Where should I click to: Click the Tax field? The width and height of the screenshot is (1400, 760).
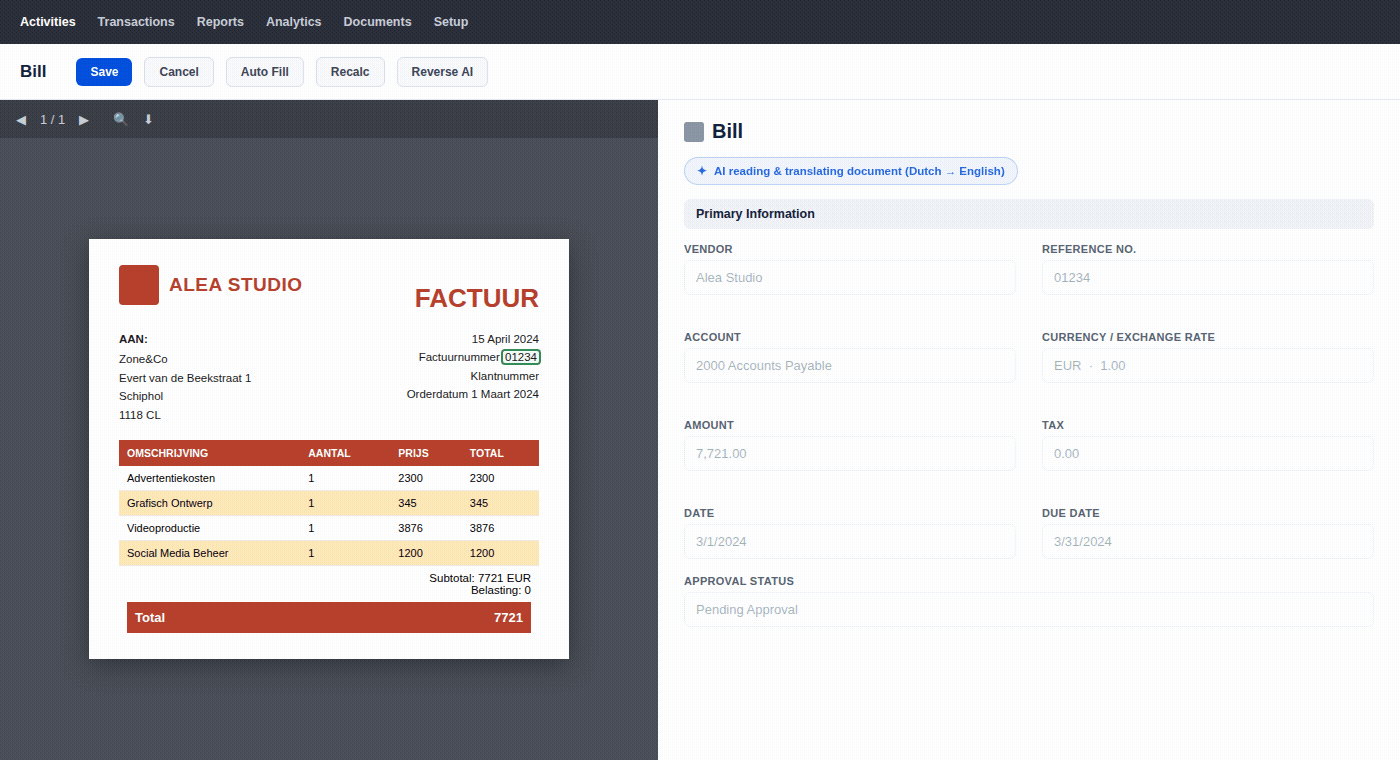pos(1208,454)
